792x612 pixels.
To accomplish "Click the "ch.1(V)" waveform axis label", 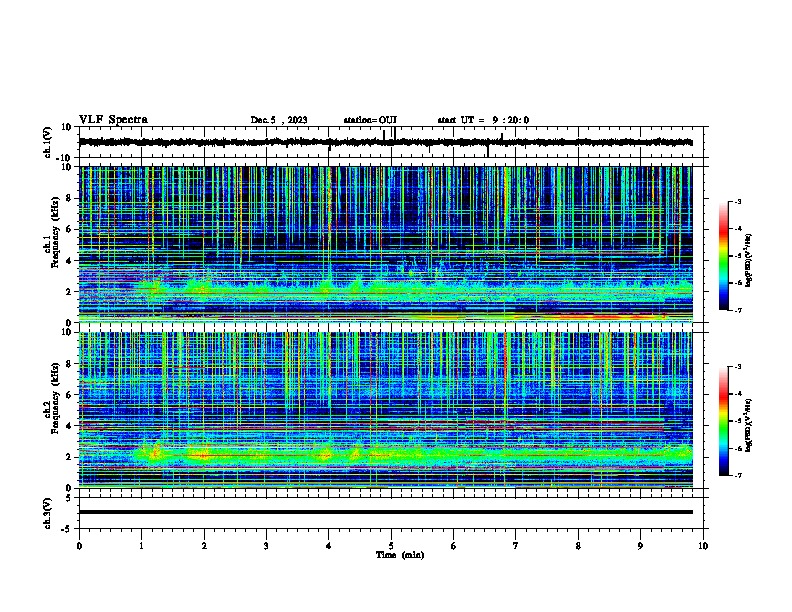I will [48, 142].
